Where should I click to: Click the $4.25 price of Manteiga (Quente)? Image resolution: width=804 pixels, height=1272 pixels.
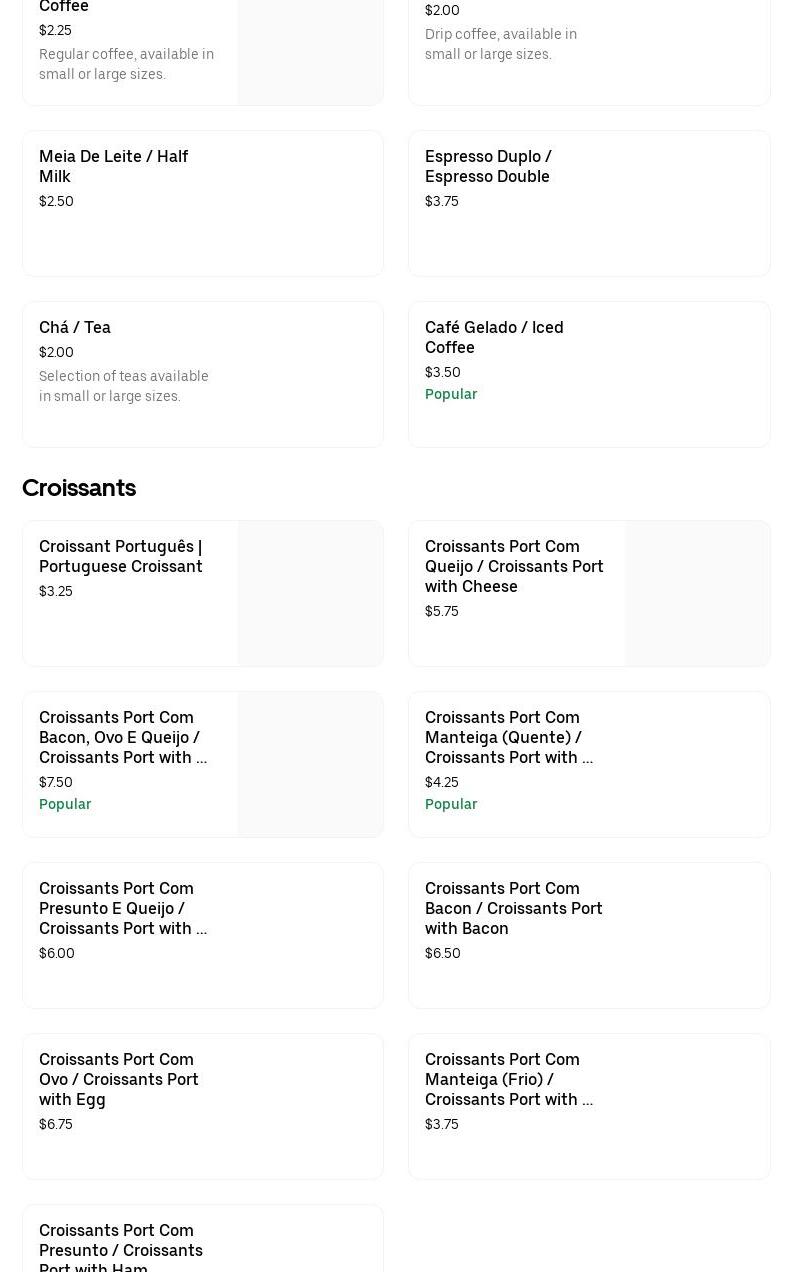[442, 782]
